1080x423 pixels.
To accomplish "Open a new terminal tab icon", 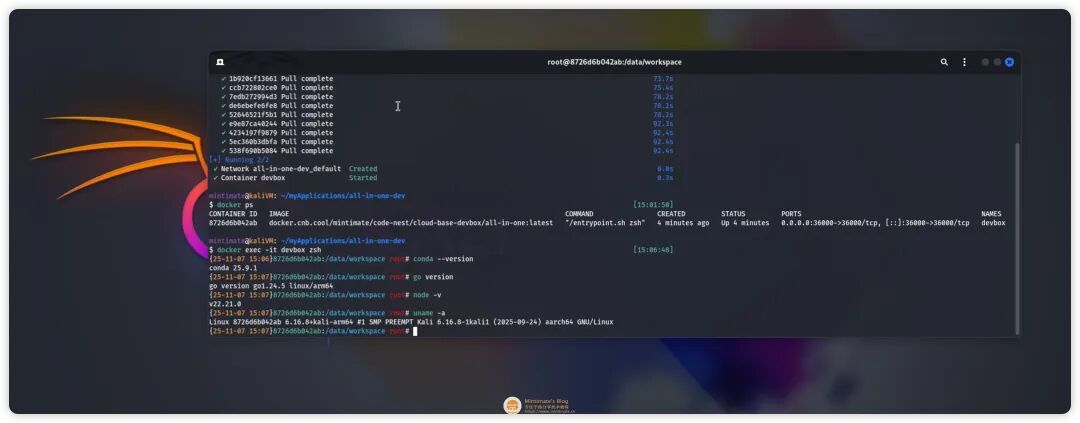I will click(x=220, y=62).
